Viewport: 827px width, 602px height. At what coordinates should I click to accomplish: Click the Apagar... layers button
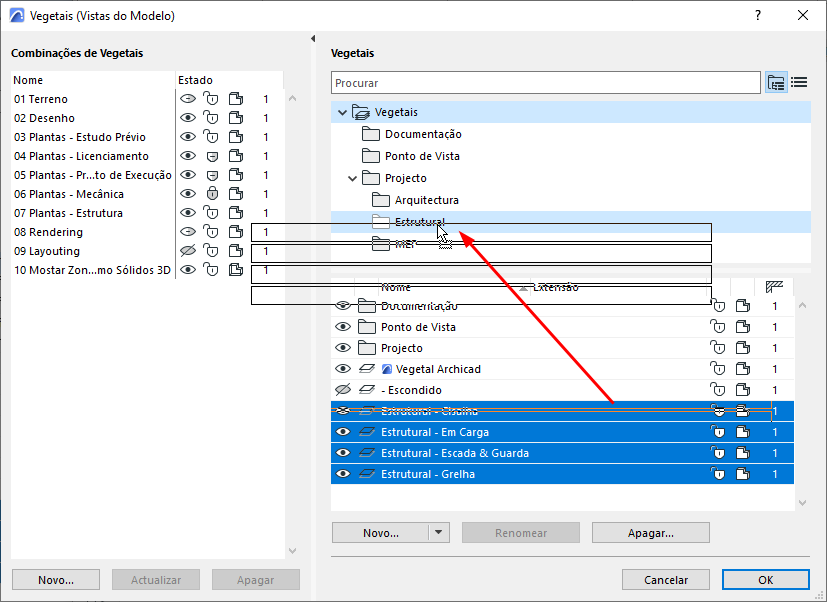coord(650,533)
